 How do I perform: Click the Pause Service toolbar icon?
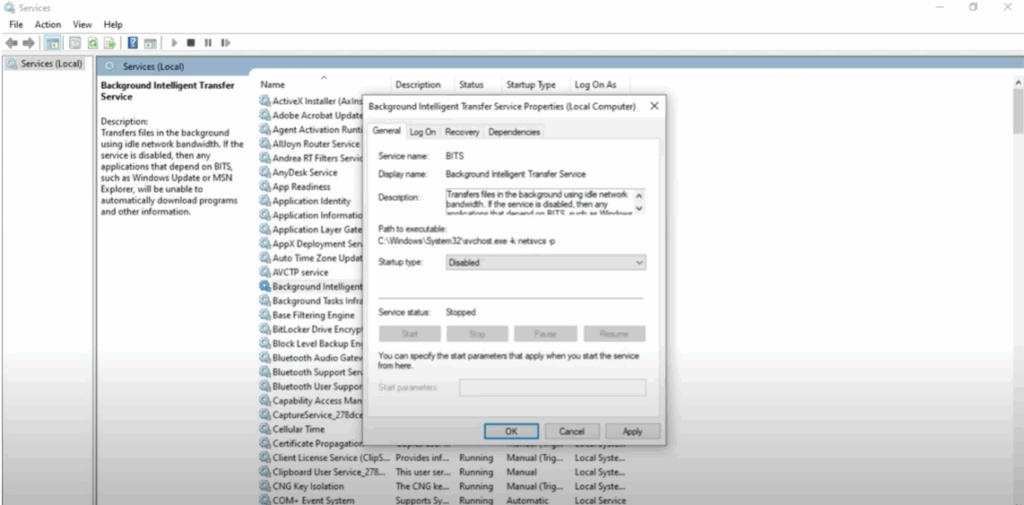[208, 43]
